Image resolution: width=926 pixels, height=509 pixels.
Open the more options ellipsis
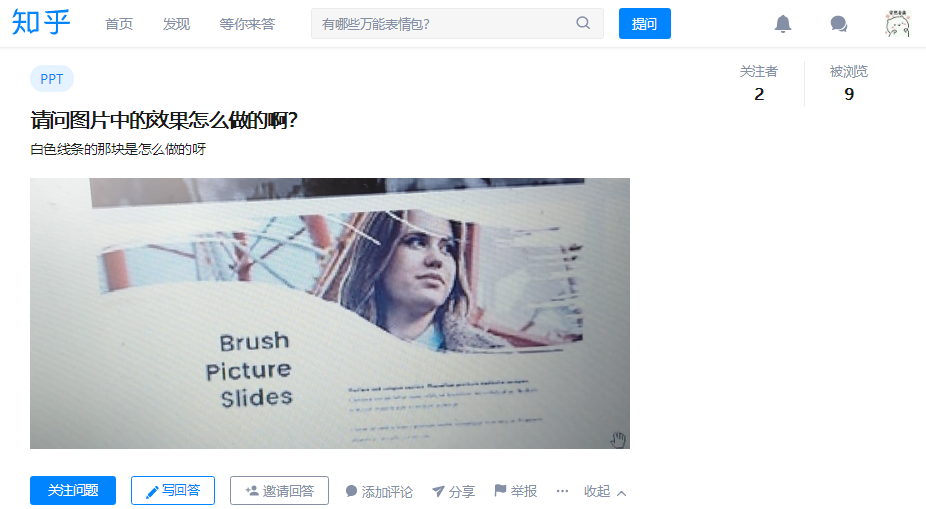coord(562,491)
